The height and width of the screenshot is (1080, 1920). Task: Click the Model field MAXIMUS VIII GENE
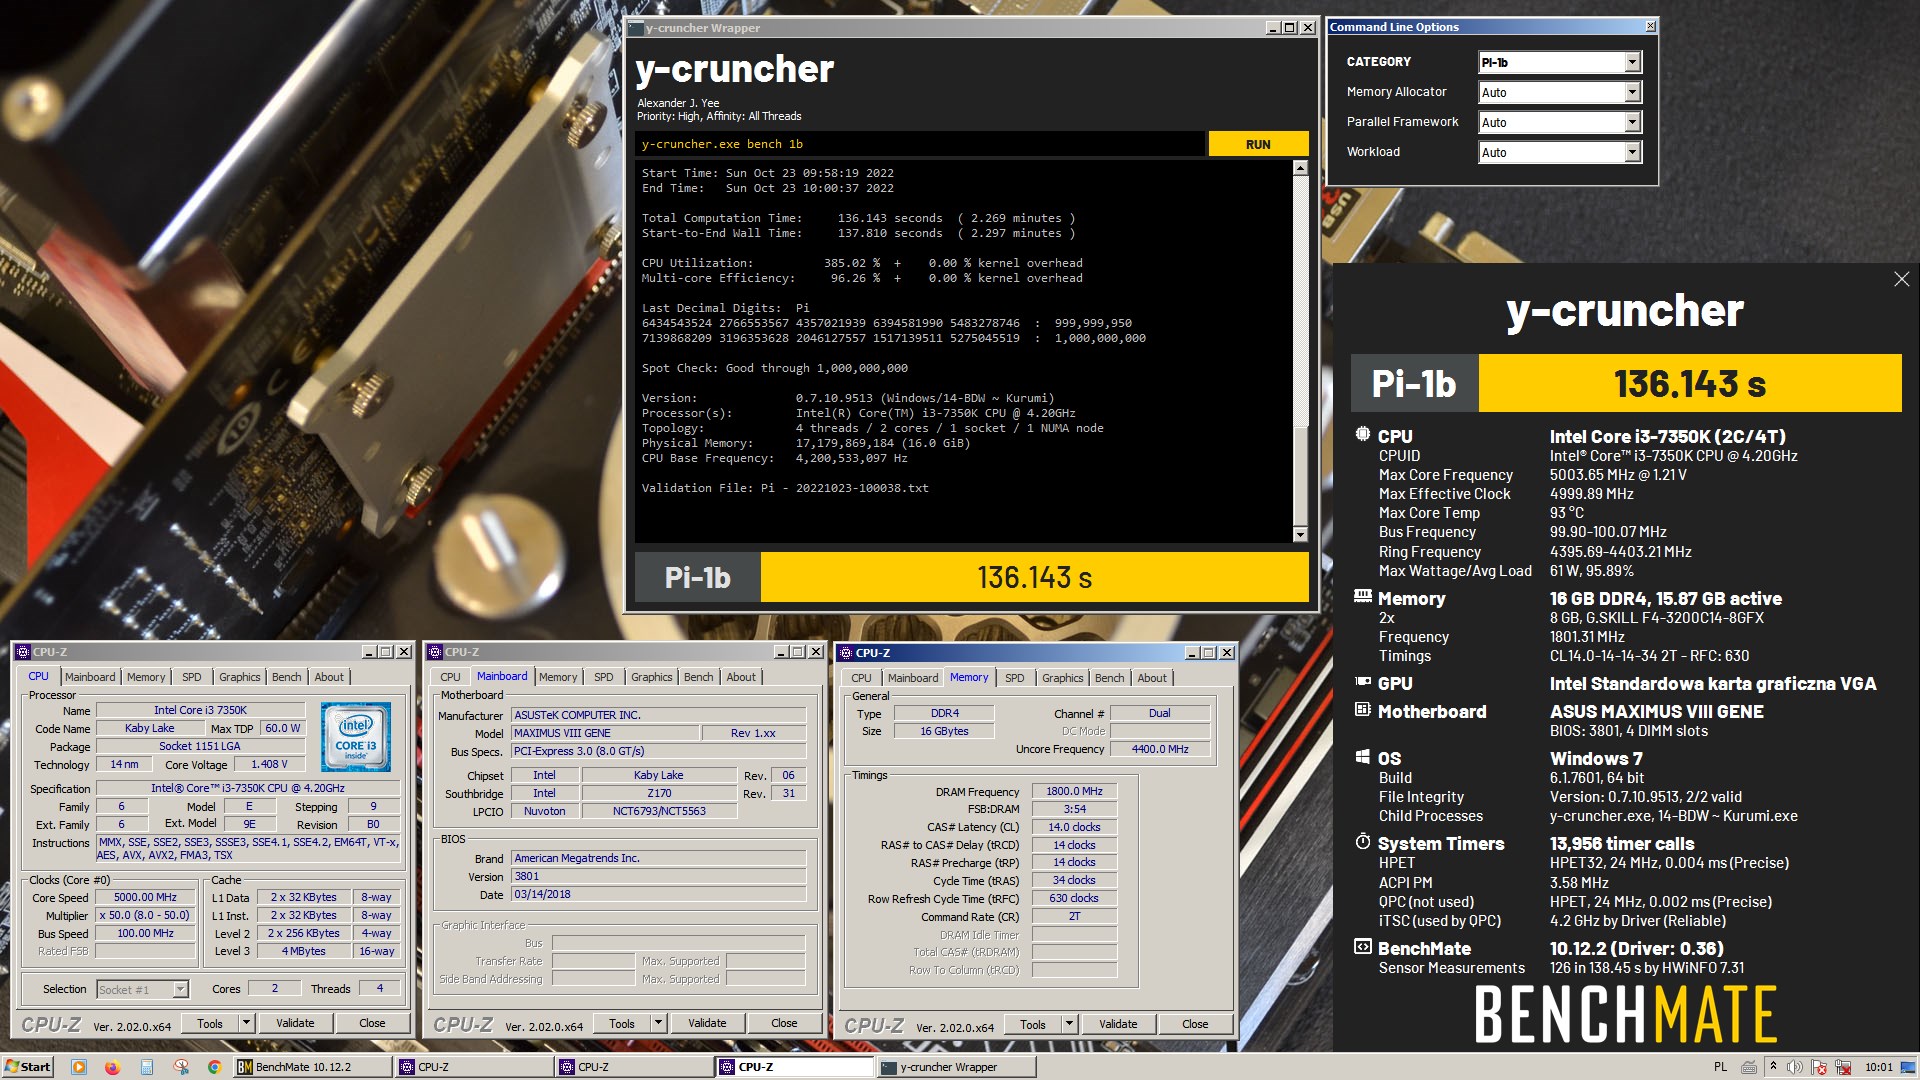pos(605,733)
